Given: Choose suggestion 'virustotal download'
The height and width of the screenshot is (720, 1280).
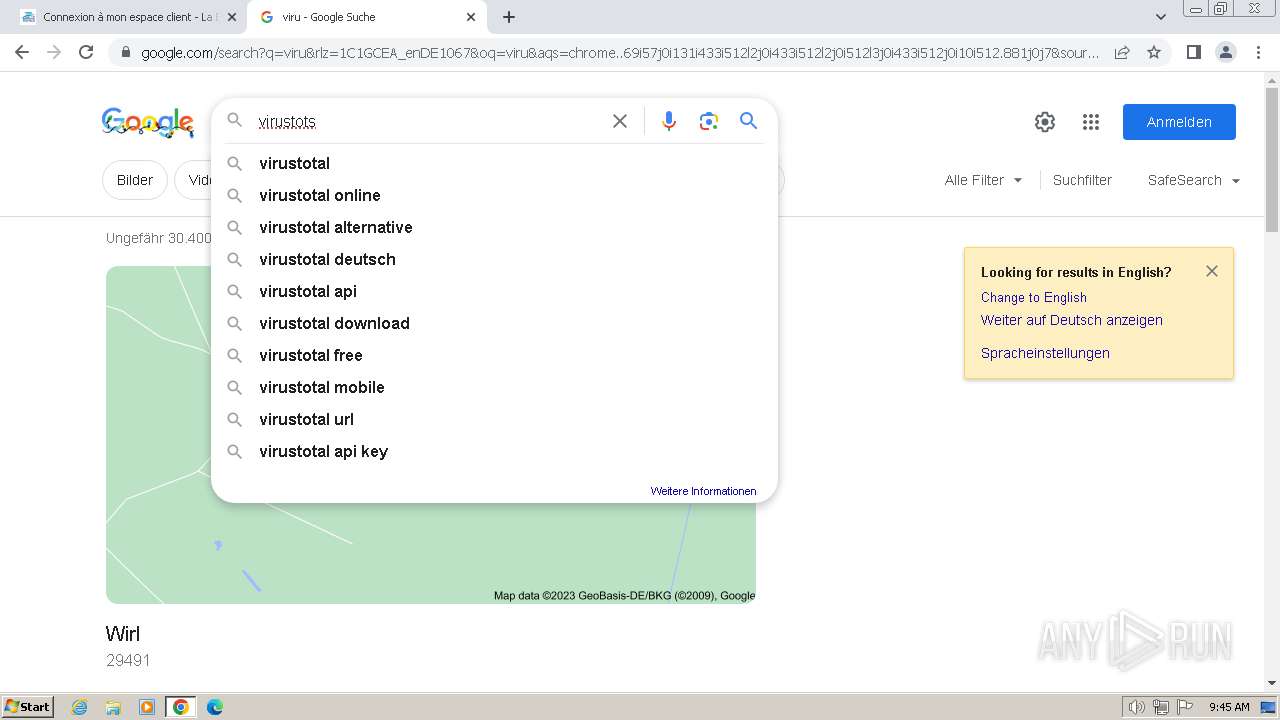Looking at the screenshot, I should coord(494,323).
